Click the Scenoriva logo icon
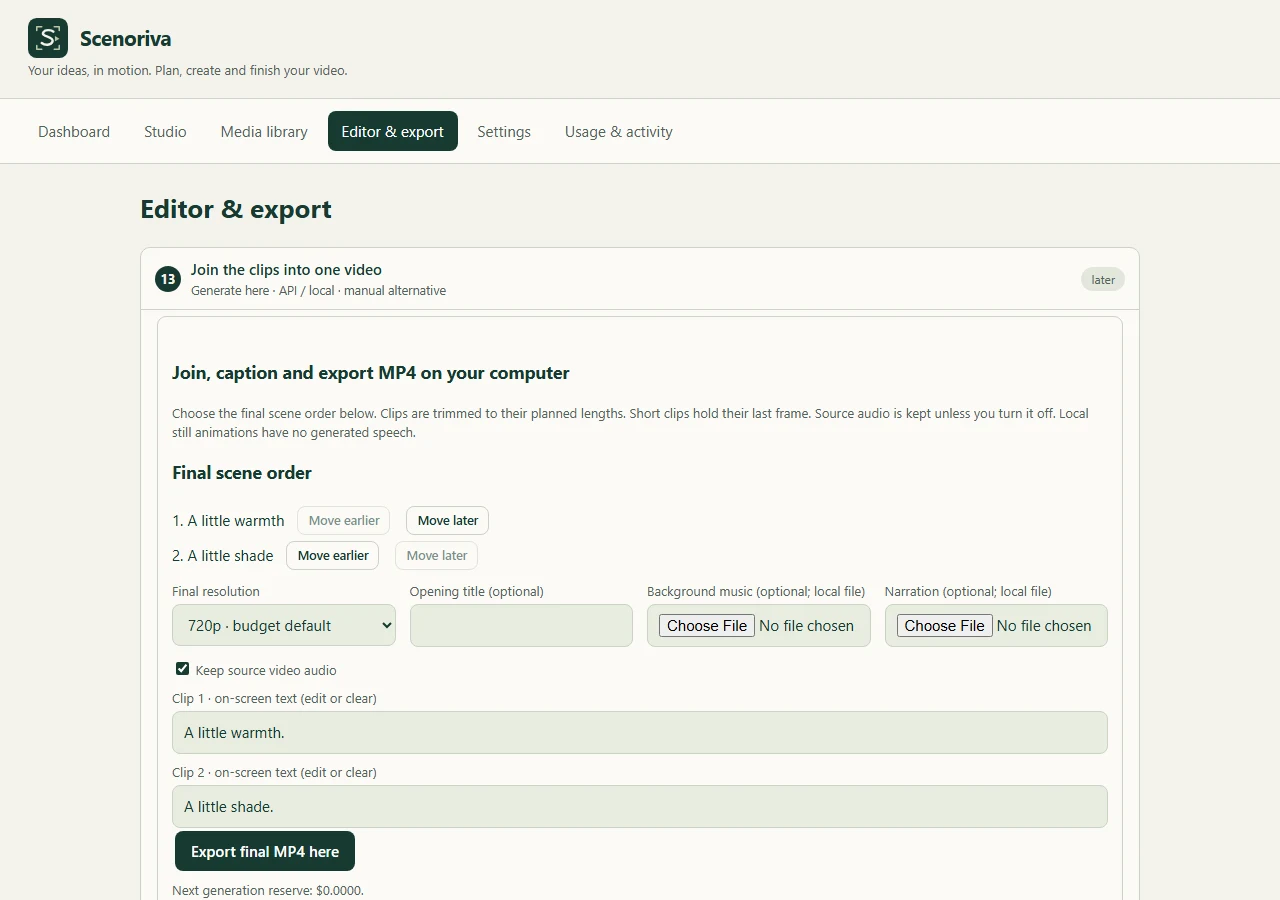 48,38
